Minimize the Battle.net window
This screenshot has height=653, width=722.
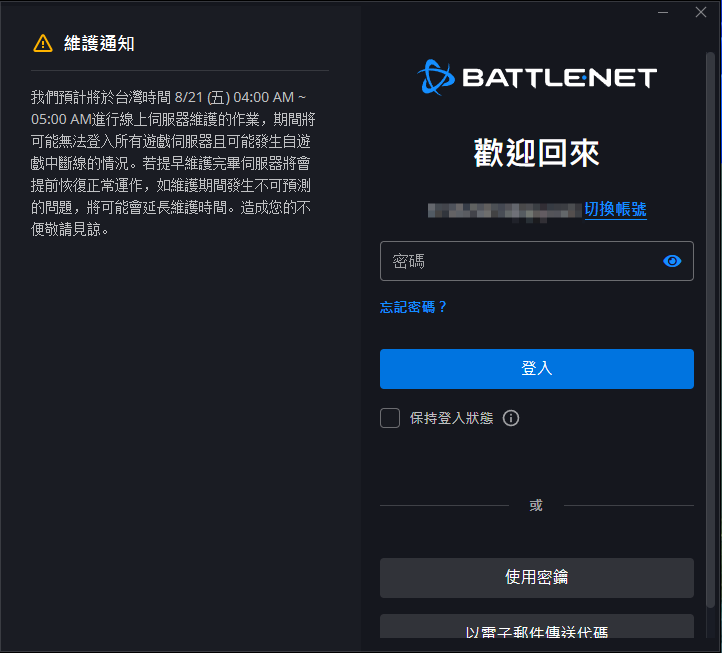click(x=663, y=12)
